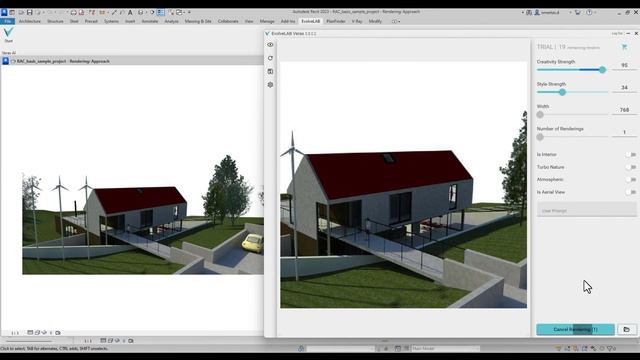Click the Width value field 768
The height and width of the screenshot is (360, 640).
coord(624,110)
